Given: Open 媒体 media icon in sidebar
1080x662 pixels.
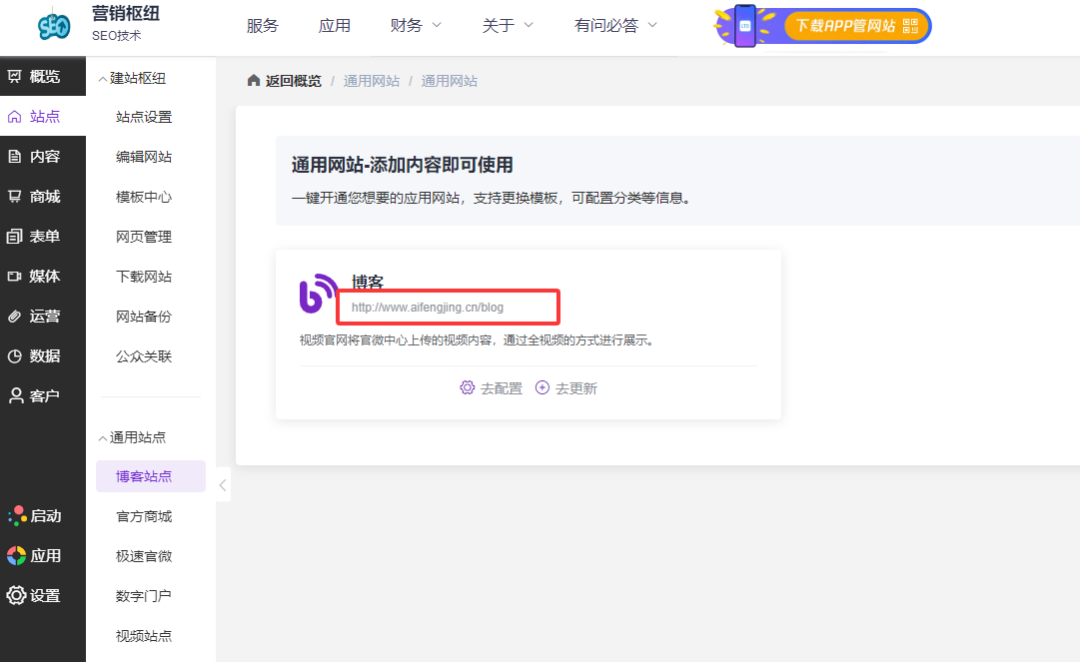Looking at the screenshot, I should tap(14, 276).
